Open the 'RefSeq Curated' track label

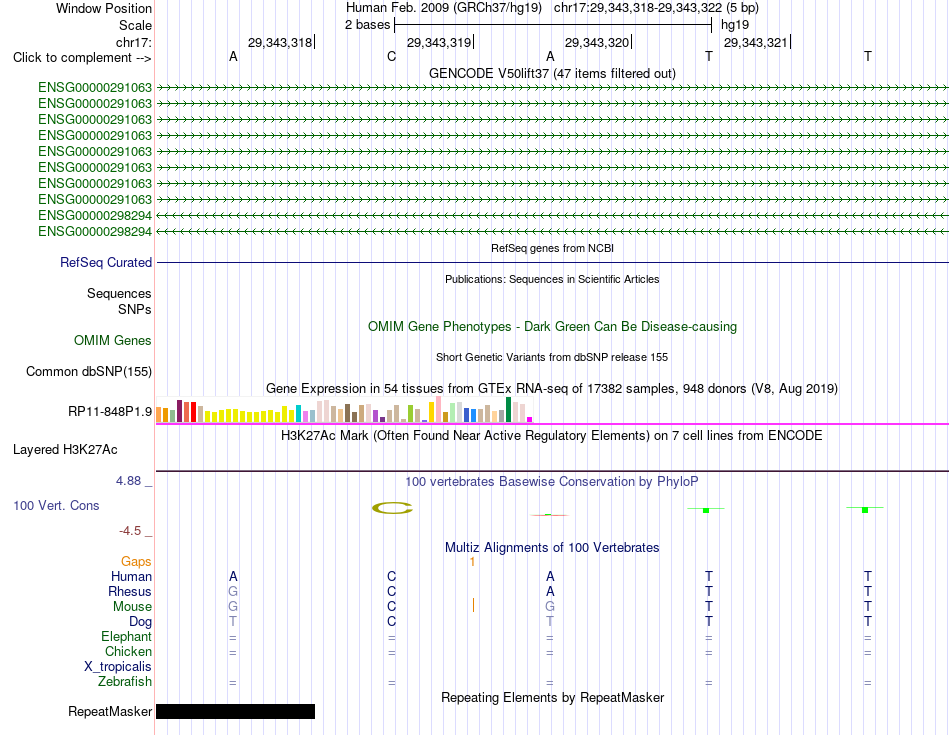(x=106, y=262)
